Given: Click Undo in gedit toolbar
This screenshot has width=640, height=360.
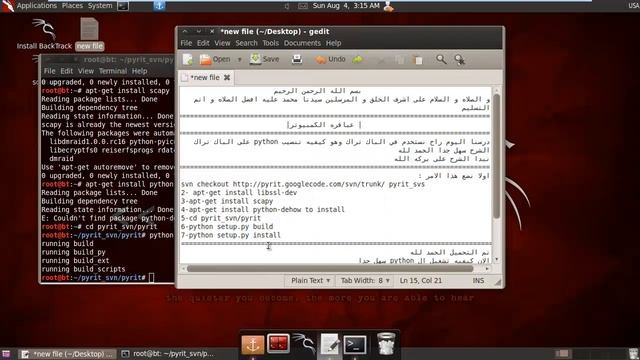Looking at the screenshot, I should (x=331, y=60).
